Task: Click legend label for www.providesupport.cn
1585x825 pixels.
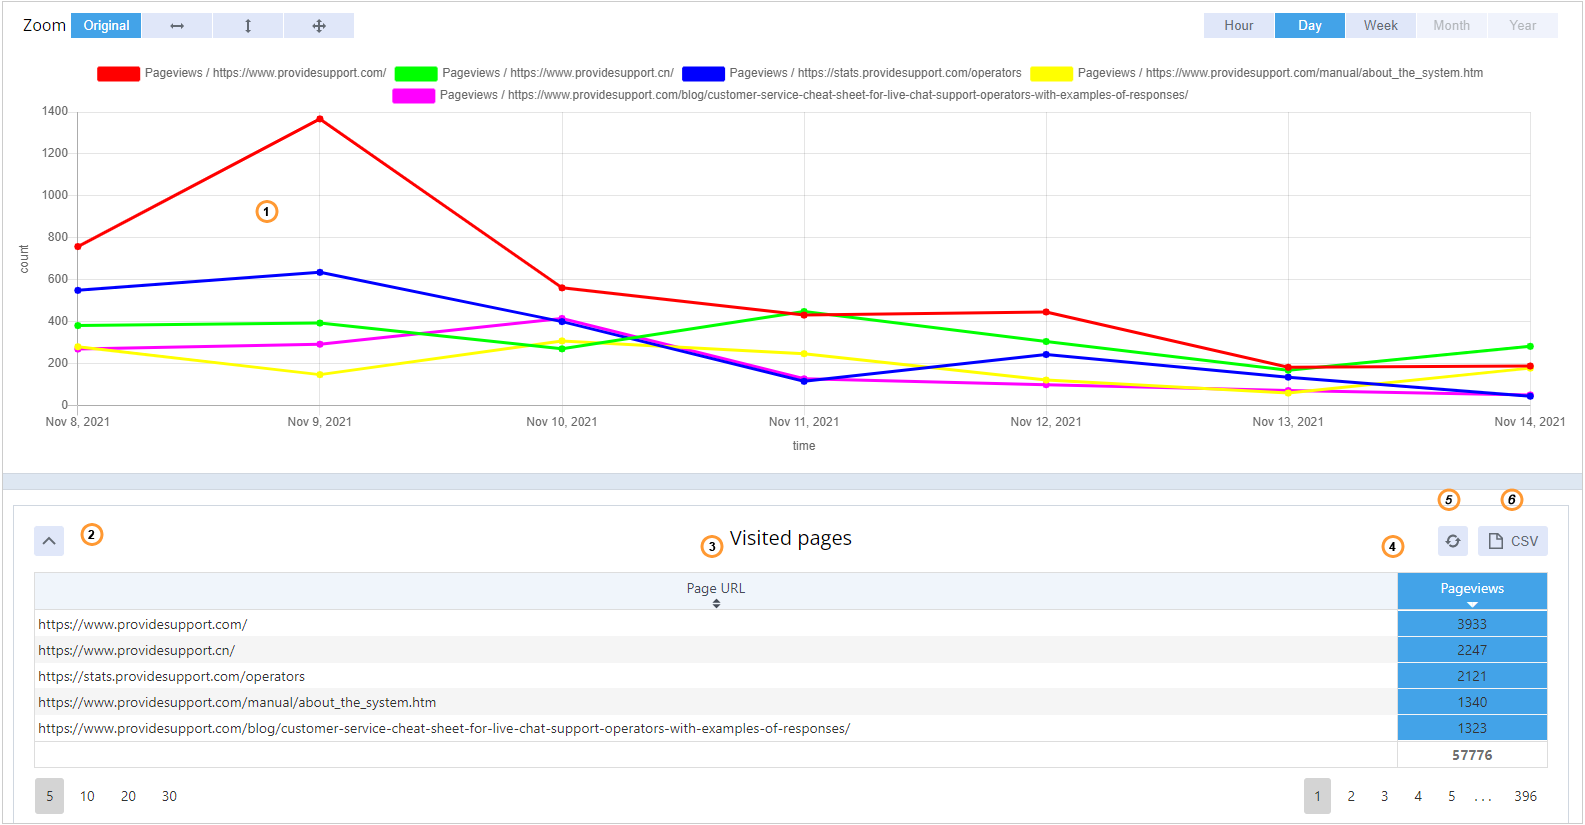Action: point(558,73)
